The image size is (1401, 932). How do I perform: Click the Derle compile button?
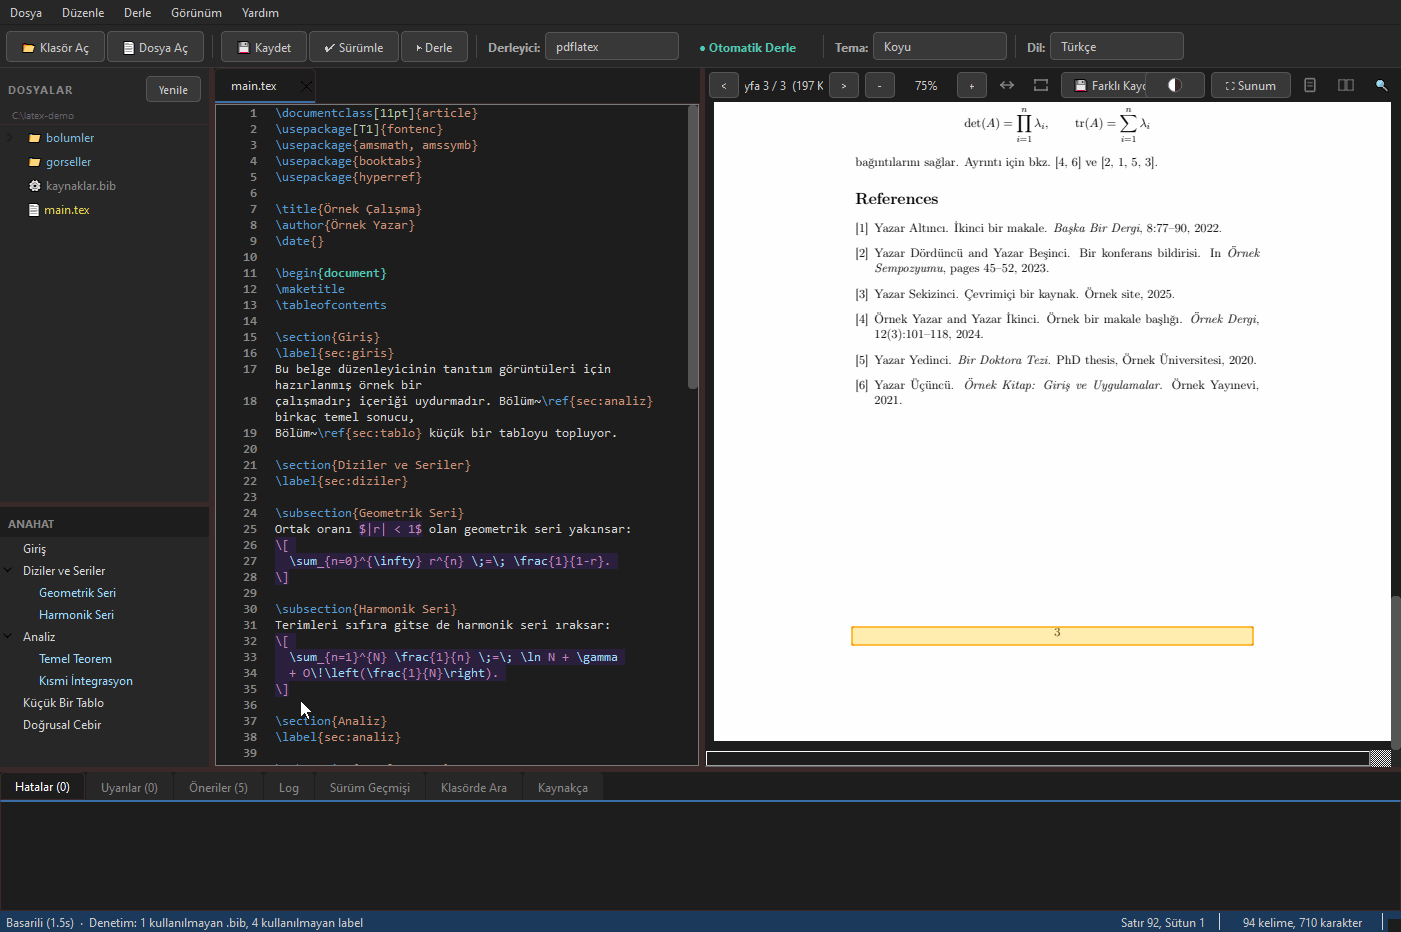pos(434,47)
